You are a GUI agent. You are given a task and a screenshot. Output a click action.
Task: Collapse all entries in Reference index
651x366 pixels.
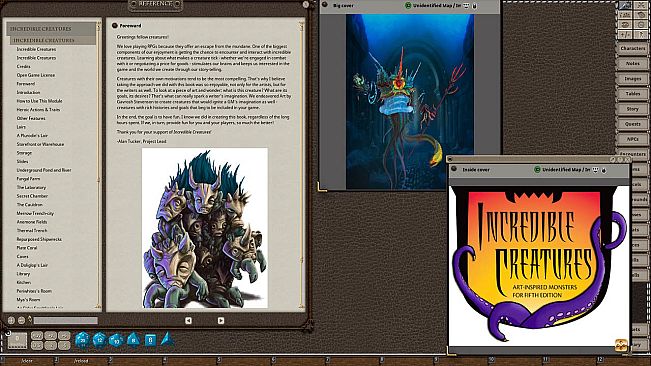click(x=21, y=320)
